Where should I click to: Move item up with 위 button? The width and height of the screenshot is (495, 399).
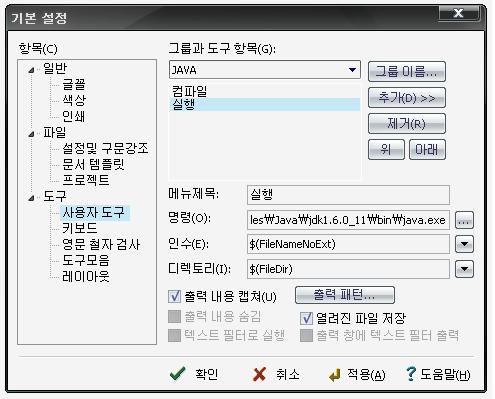point(386,149)
